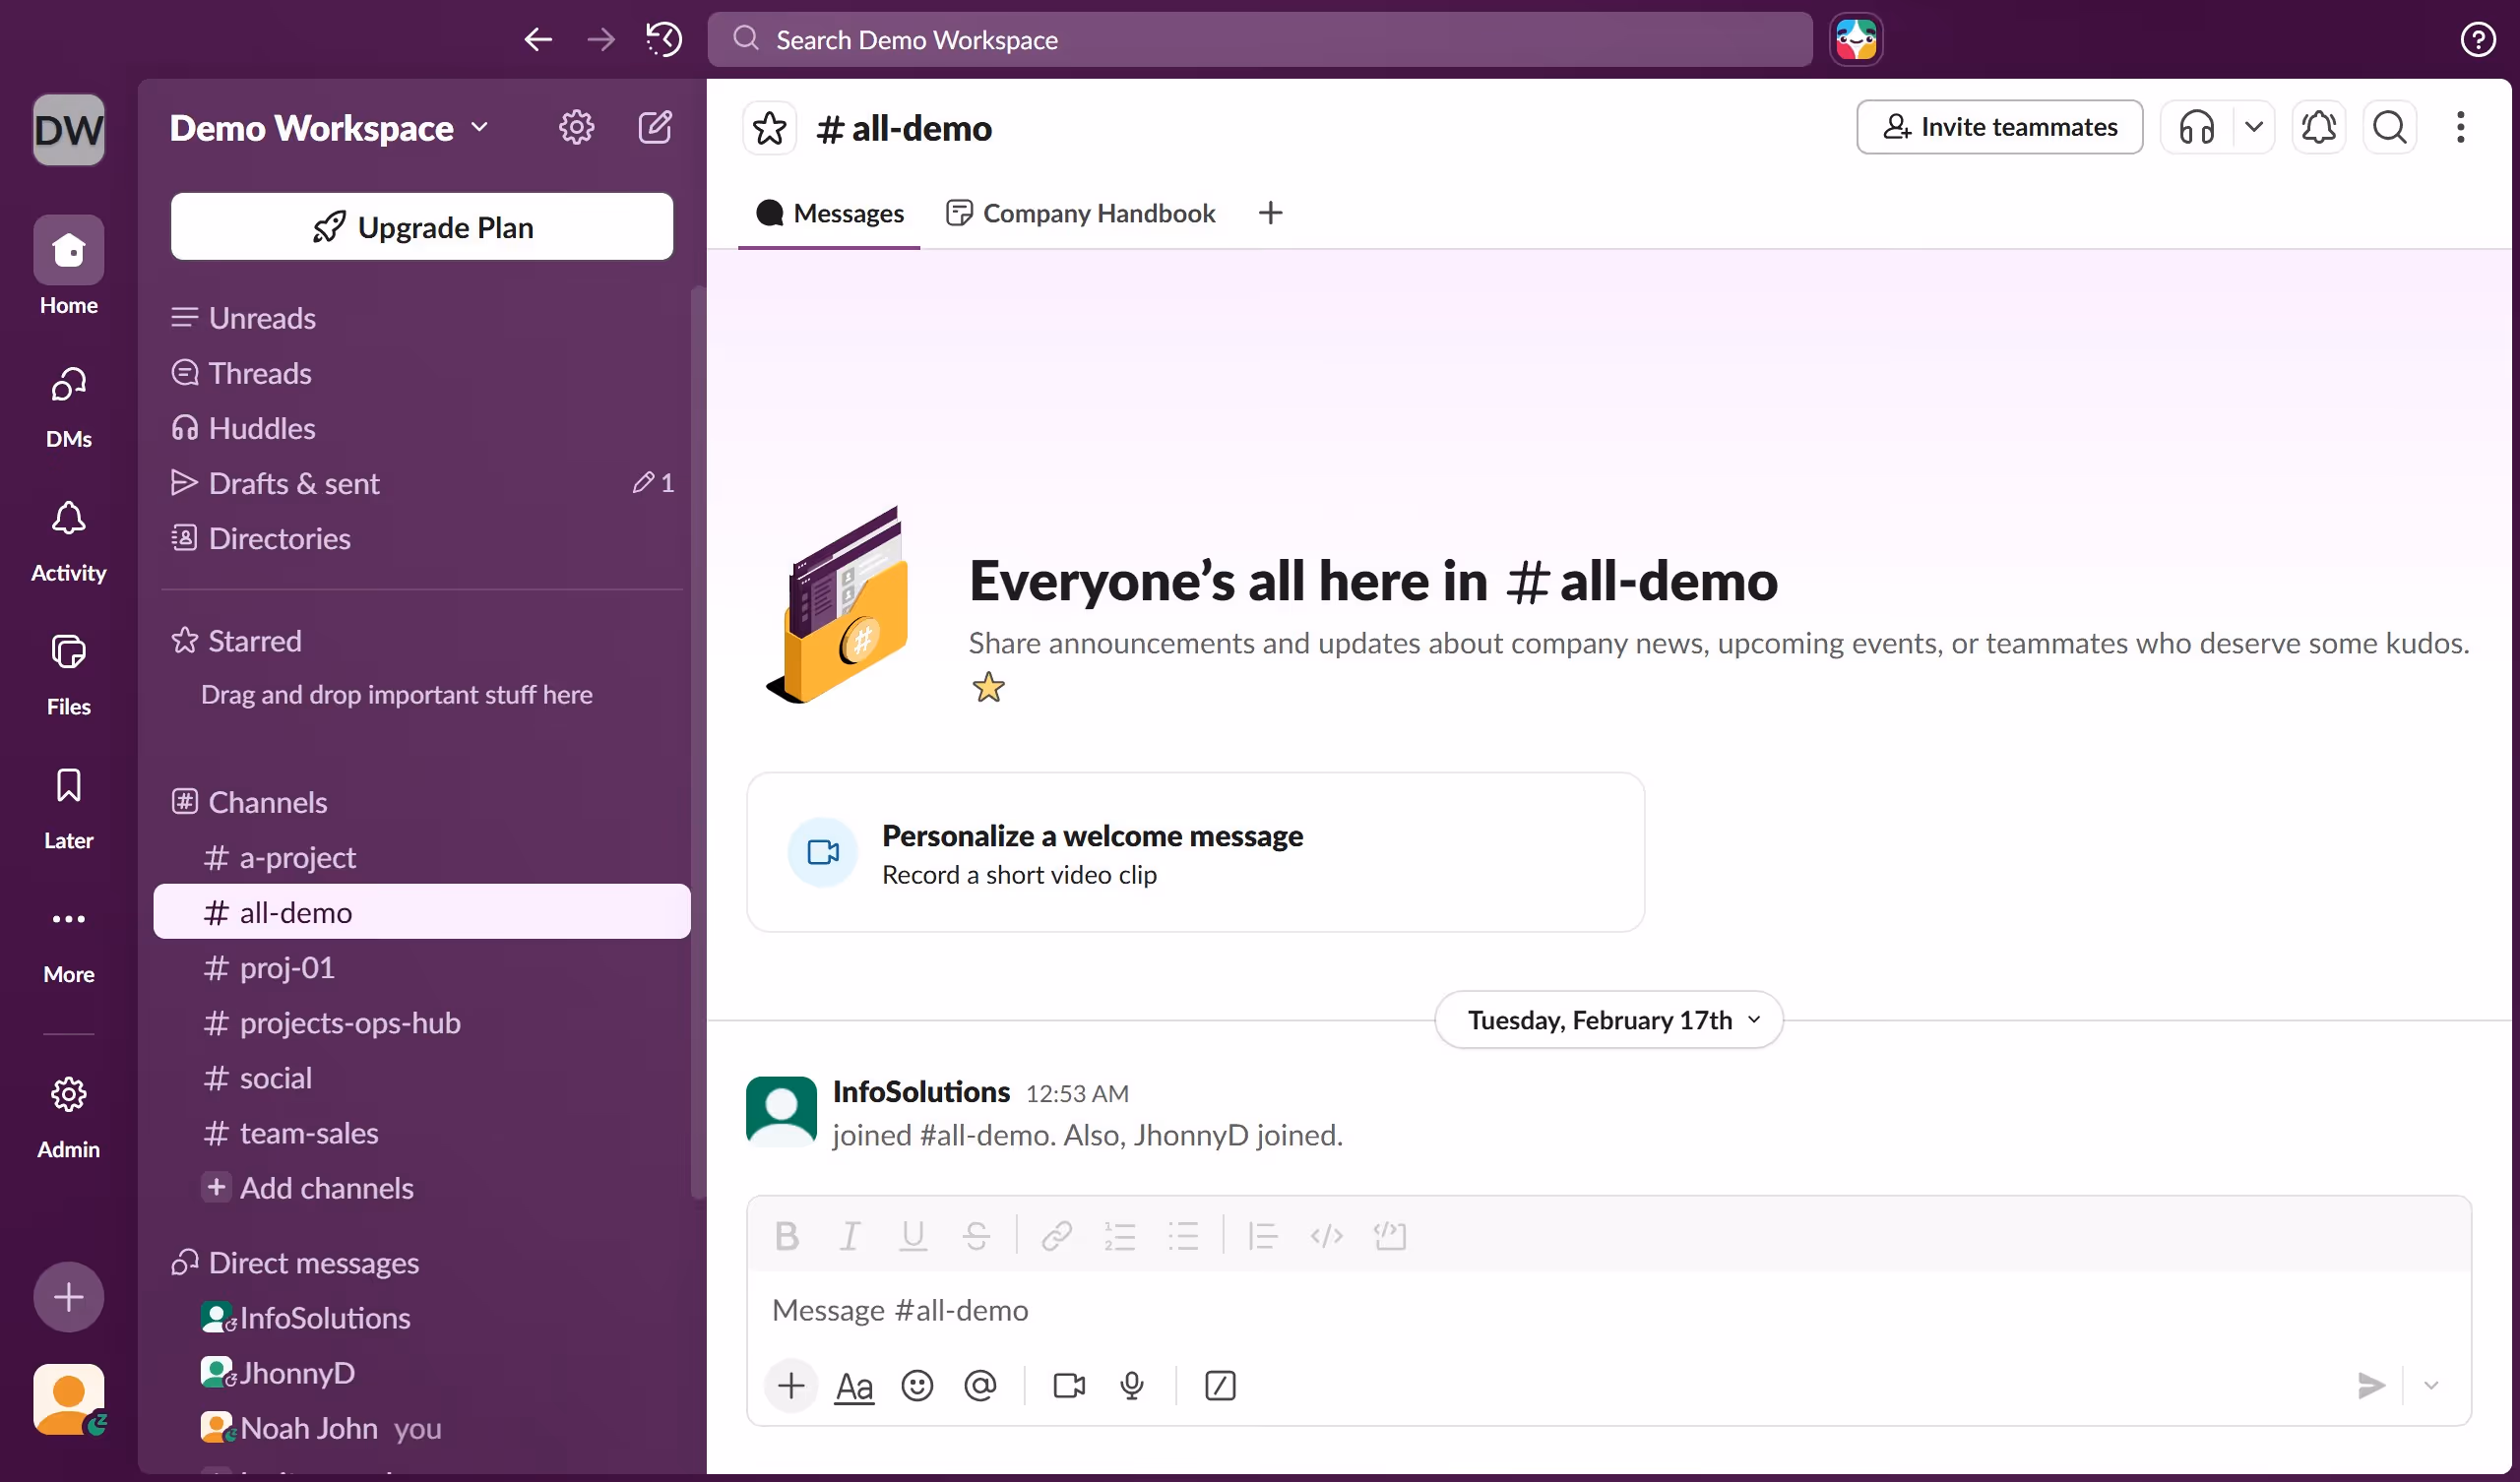
Task: Click the colorful Slack AI avatar icon
Action: pyautogui.click(x=1856, y=39)
